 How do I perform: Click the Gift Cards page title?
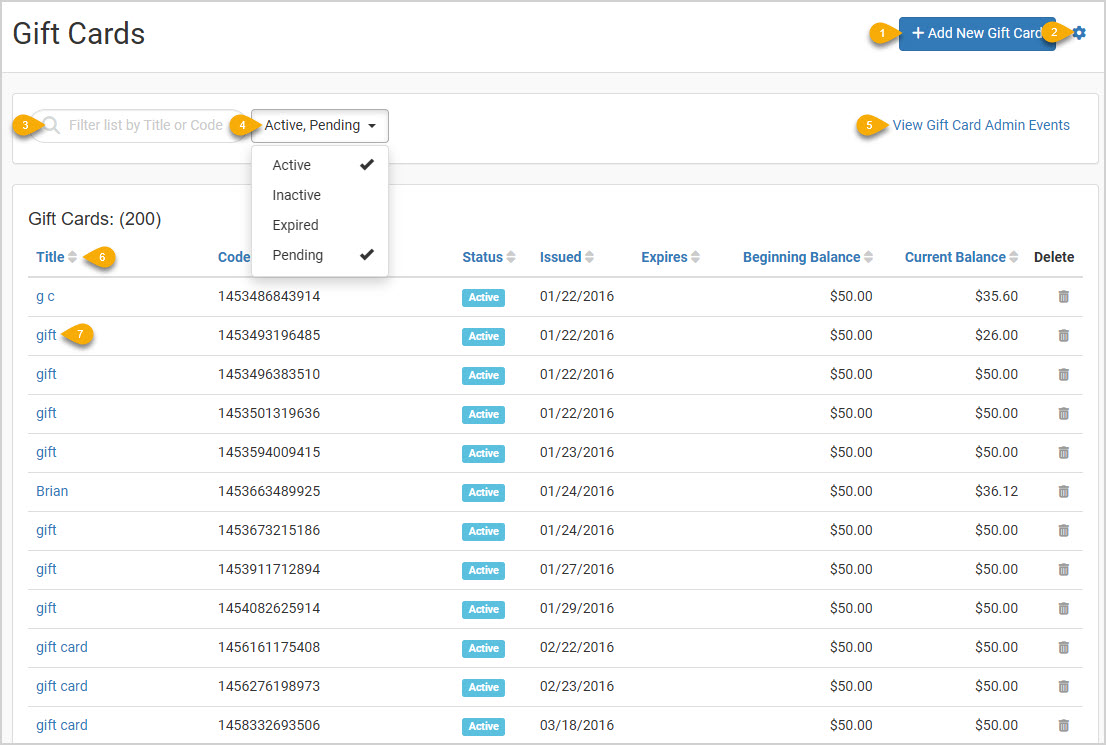tap(79, 34)
